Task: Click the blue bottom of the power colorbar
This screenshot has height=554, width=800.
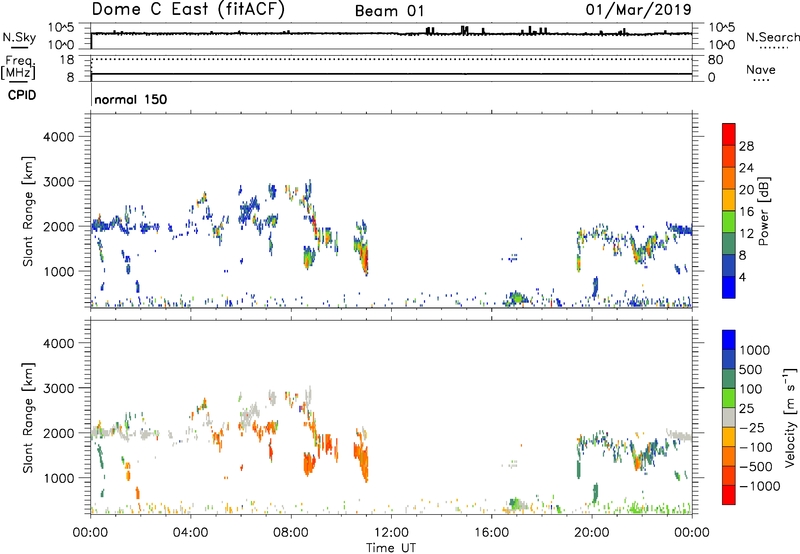Action: pyautogui.click(x=729, y=287)
